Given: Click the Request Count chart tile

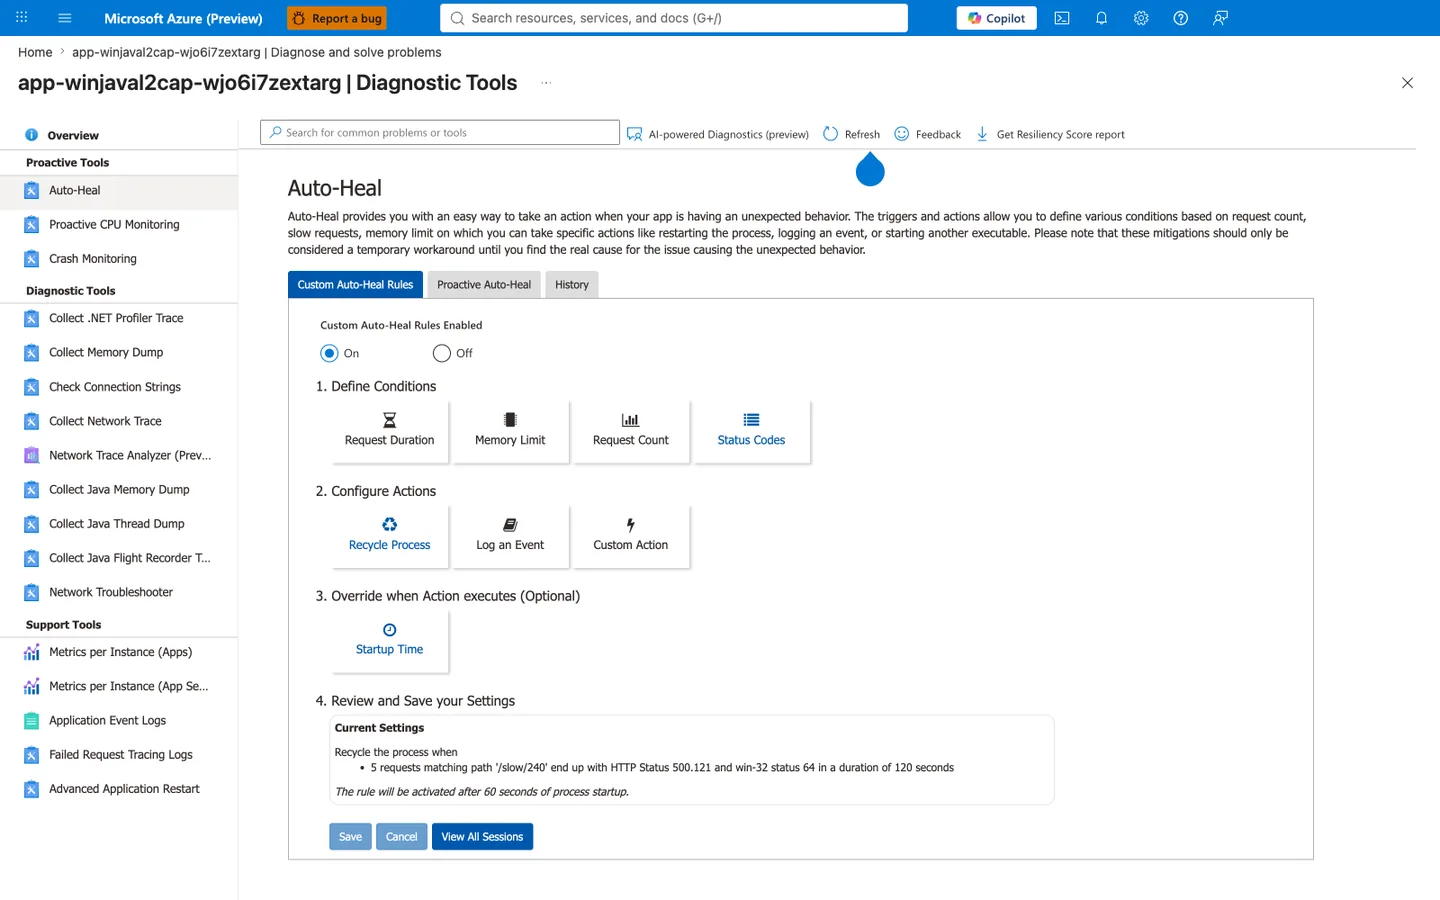Looking at the screenshot, I should click(x=631, y=431).
